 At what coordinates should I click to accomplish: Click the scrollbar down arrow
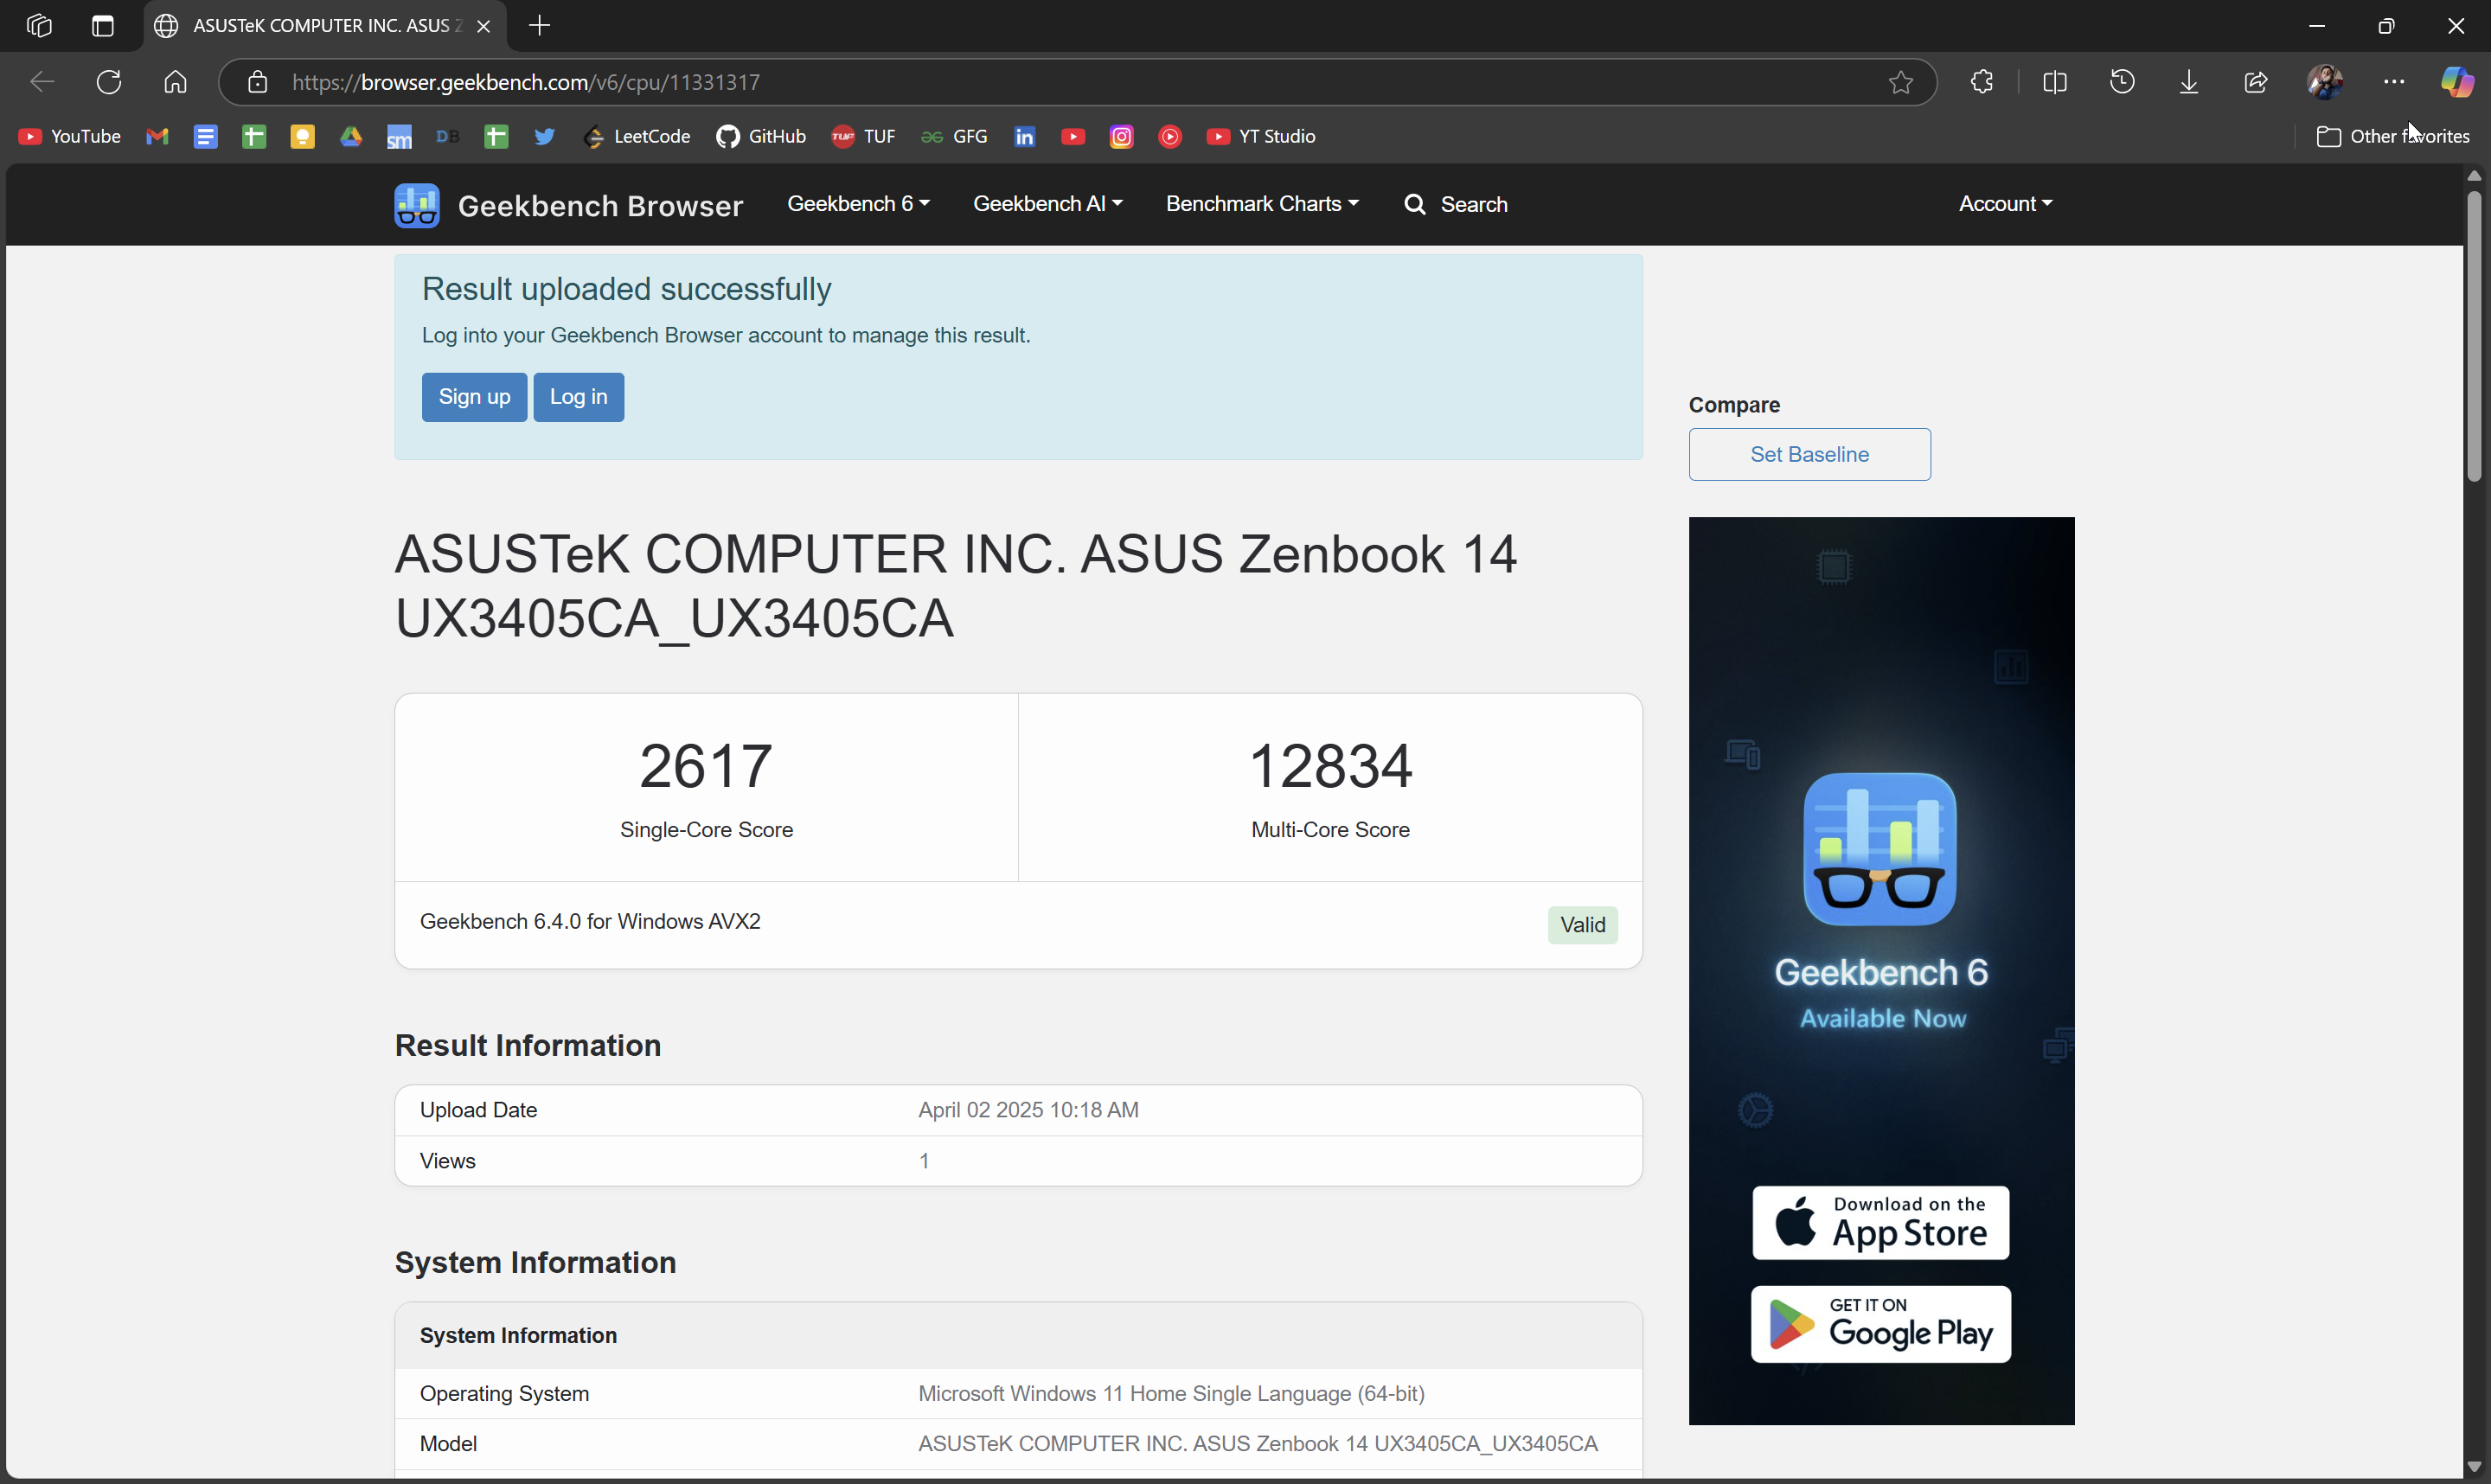[x=2474, y=1467]
